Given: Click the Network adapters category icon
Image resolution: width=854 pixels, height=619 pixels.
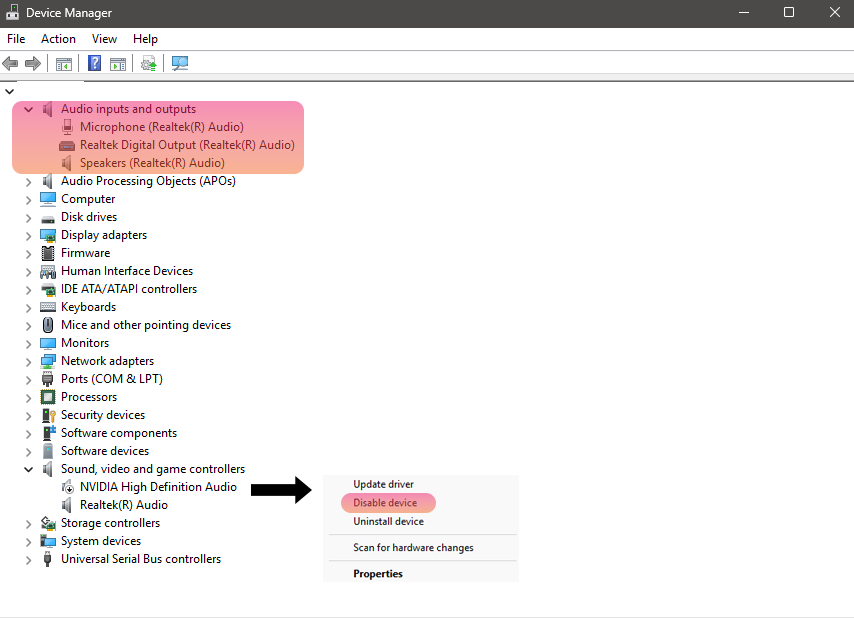Looking at the screenshot, I should click(x=48, y=361).
